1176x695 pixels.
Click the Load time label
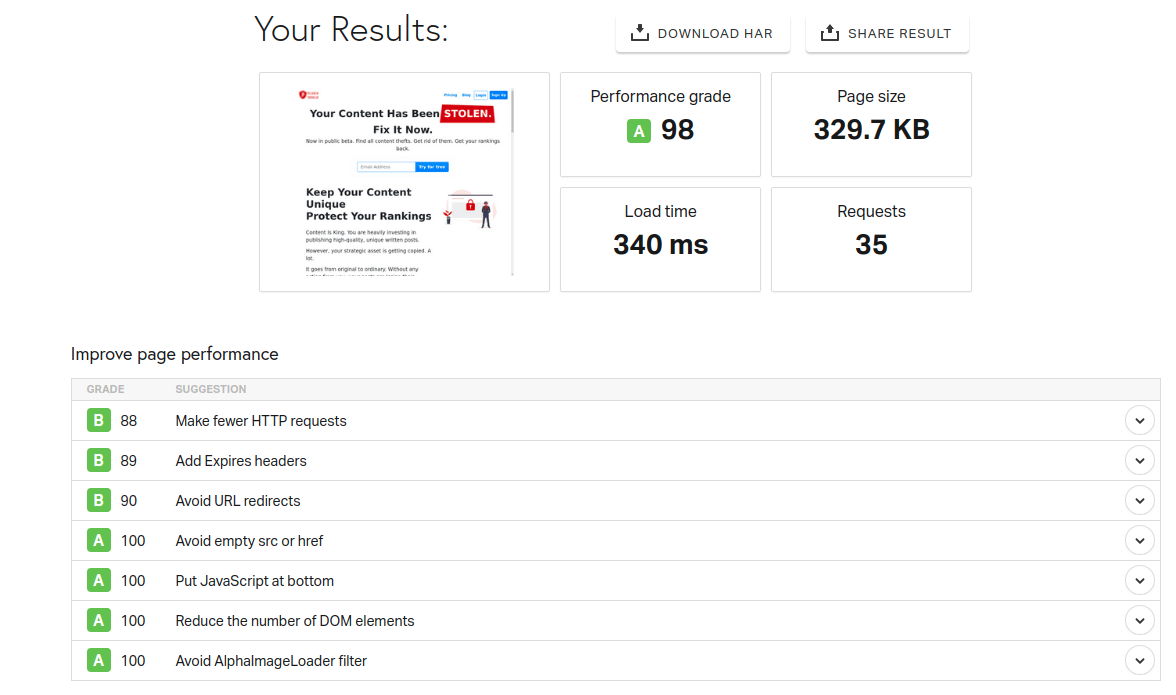pos(660,211)
